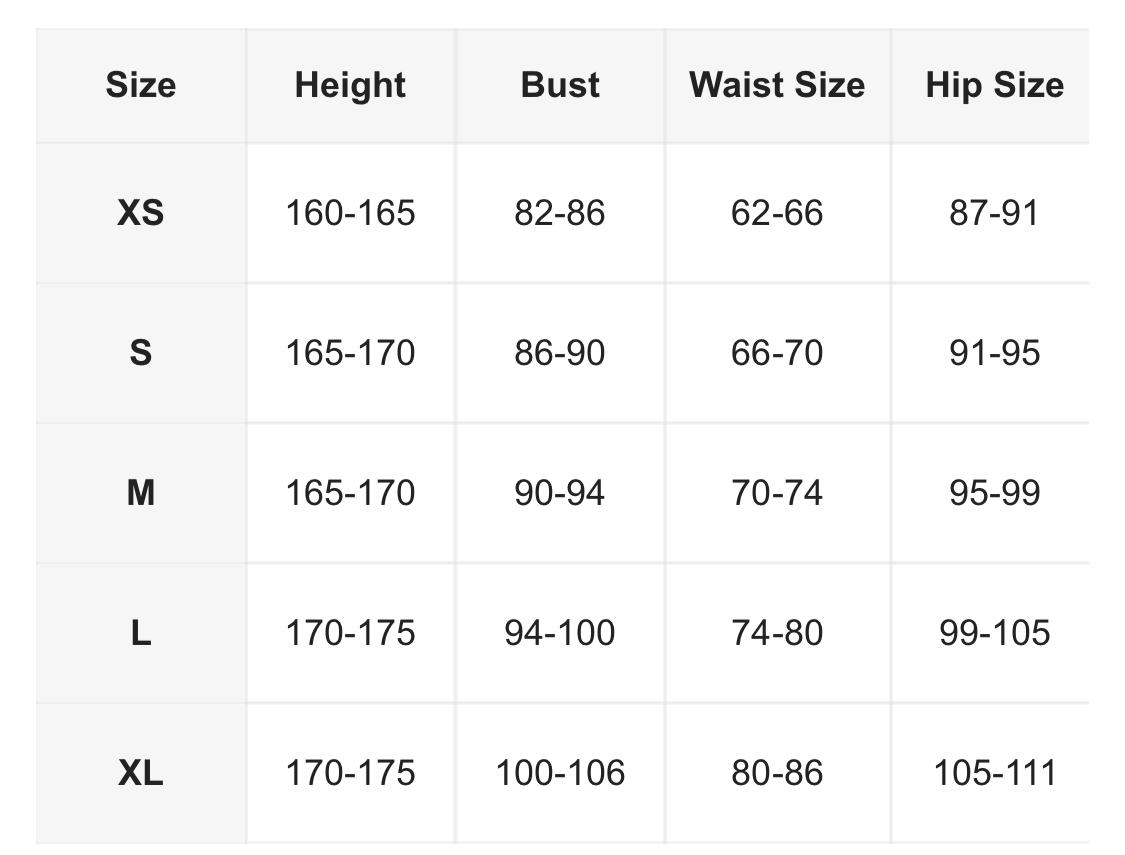Select the Hip Size header cell
Viewport: 1125px width, 855px height.
point(994,85)
